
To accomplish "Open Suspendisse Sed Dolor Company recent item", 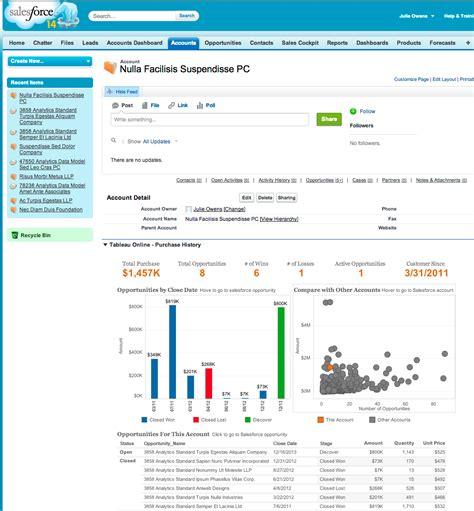I will tap(47, 149).
